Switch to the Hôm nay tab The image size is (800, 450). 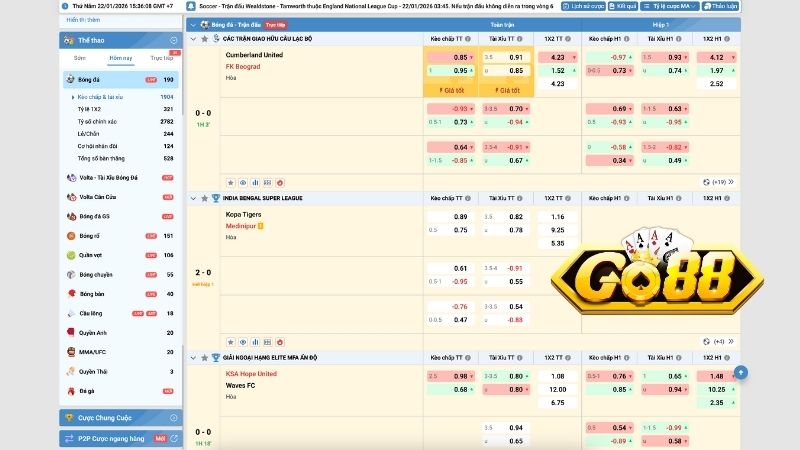(x=120, y=58)
